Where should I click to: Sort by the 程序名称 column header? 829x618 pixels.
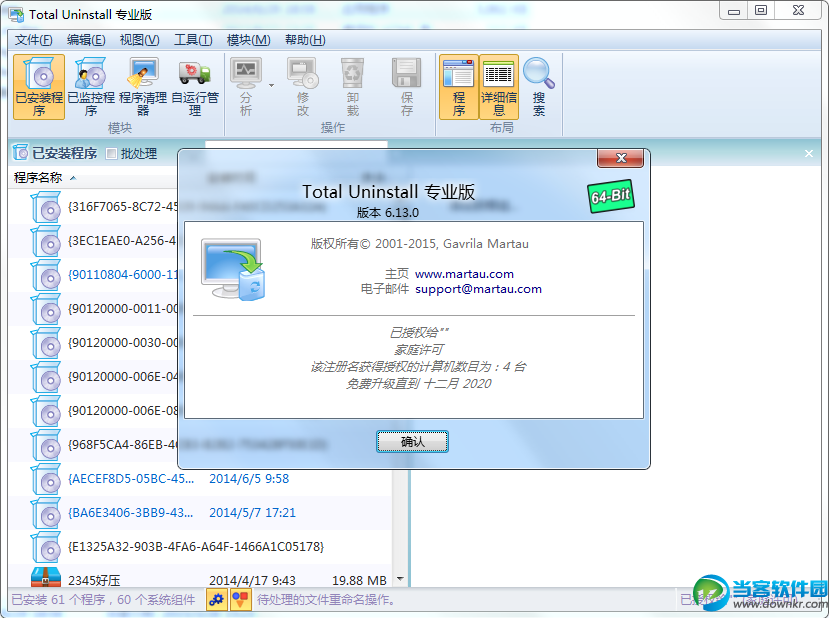[38, 178]
